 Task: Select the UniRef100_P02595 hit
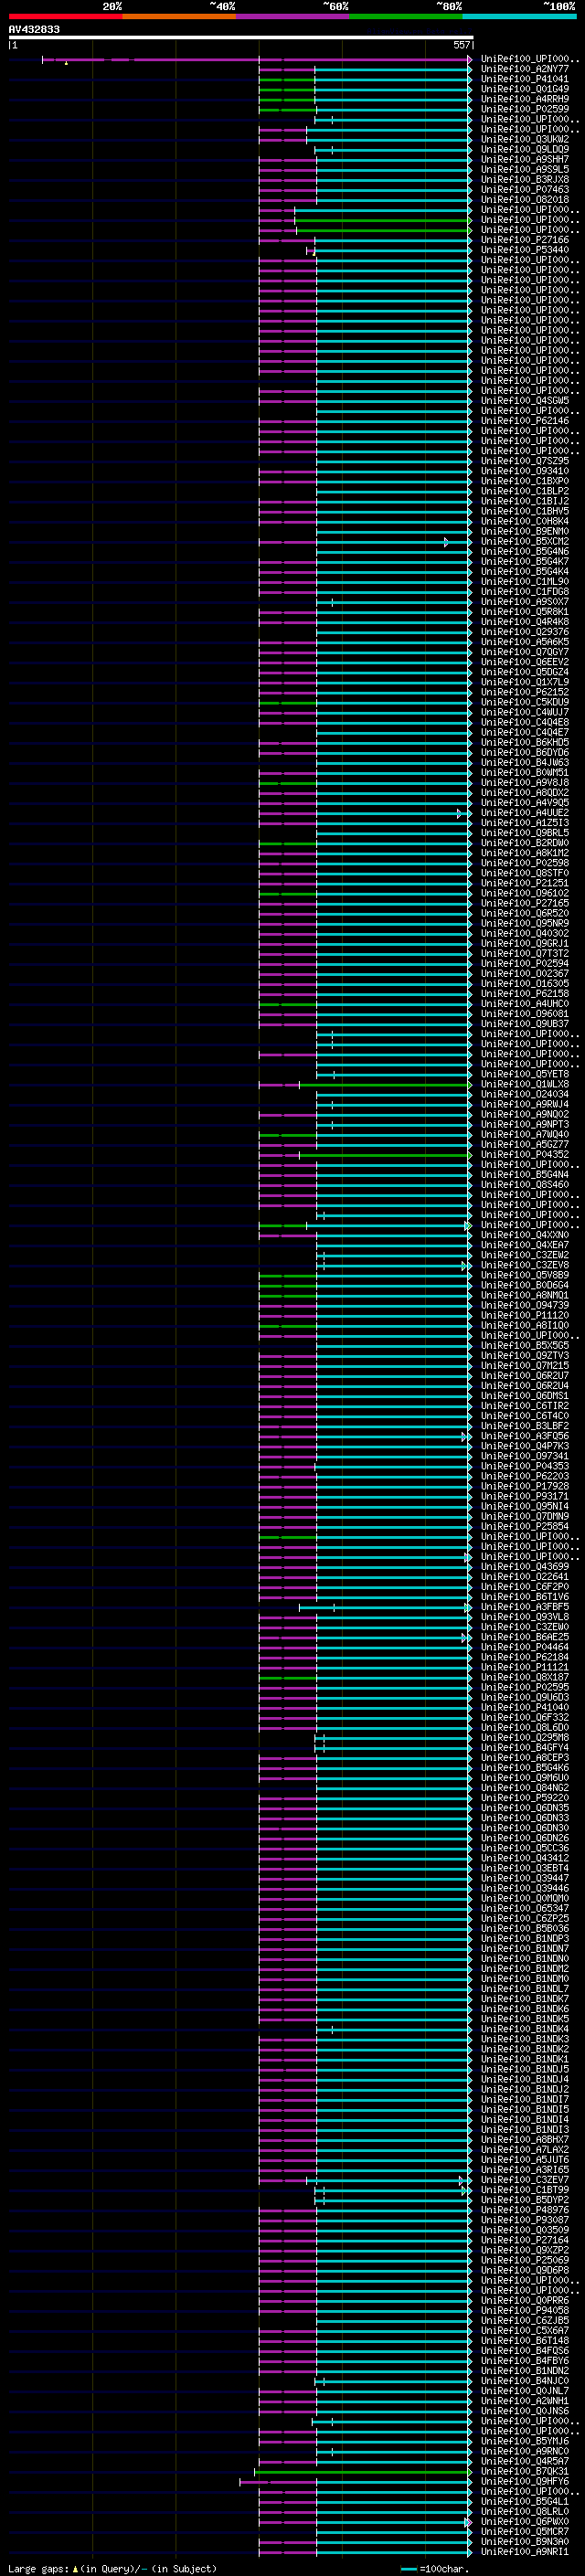click(x=525, y=1687)
